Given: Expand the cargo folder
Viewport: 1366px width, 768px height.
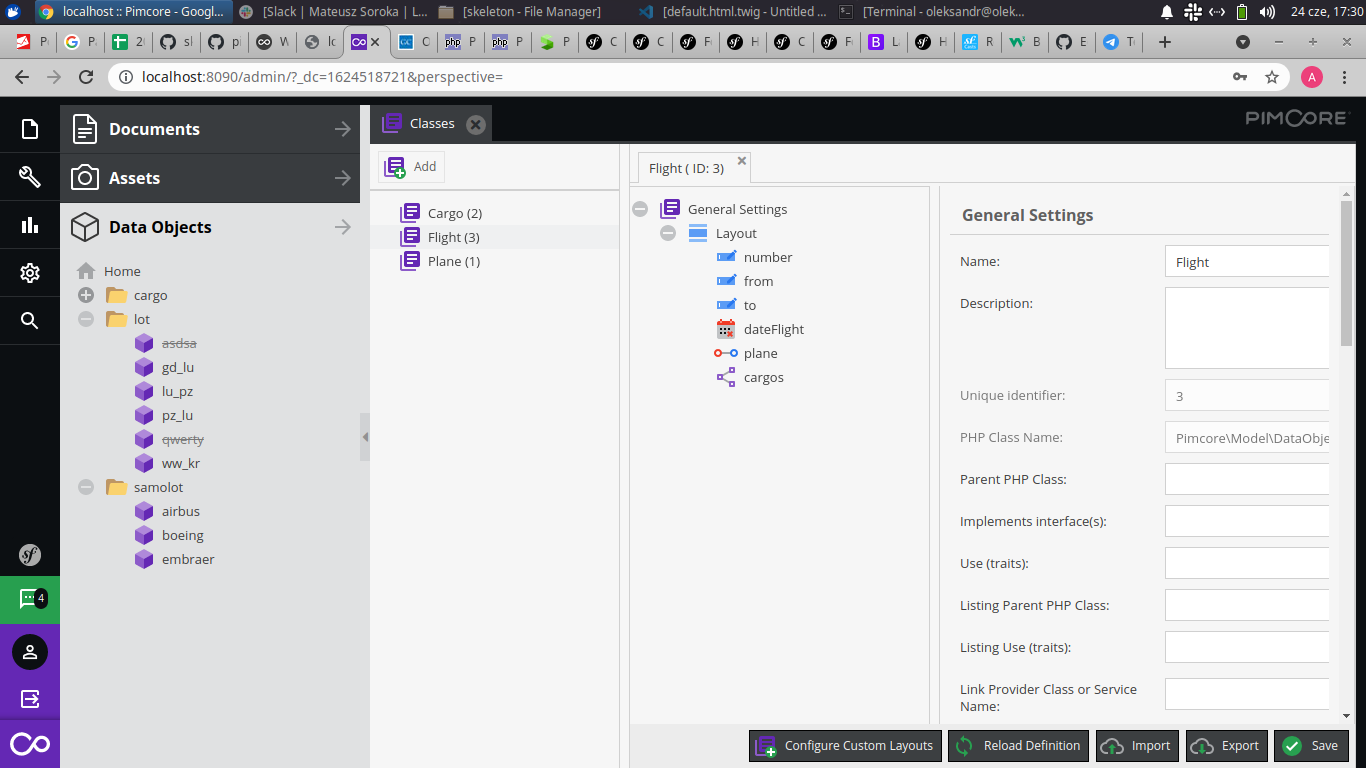Looking at the screenshot, I should [x=86, y=295].
